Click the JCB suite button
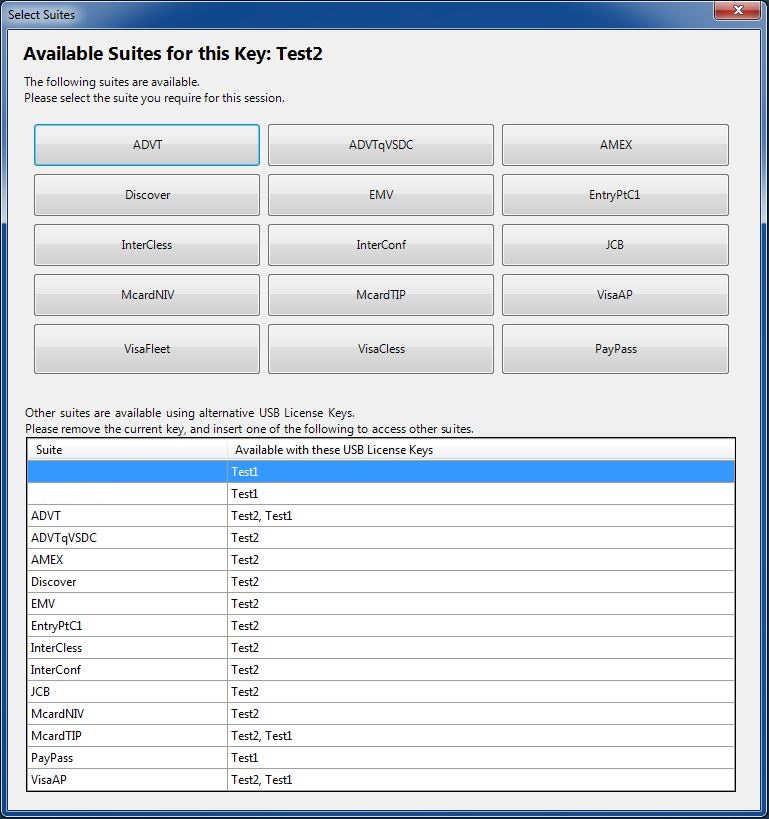This screenshot has width=769, height=819. [x=615, y=245]
